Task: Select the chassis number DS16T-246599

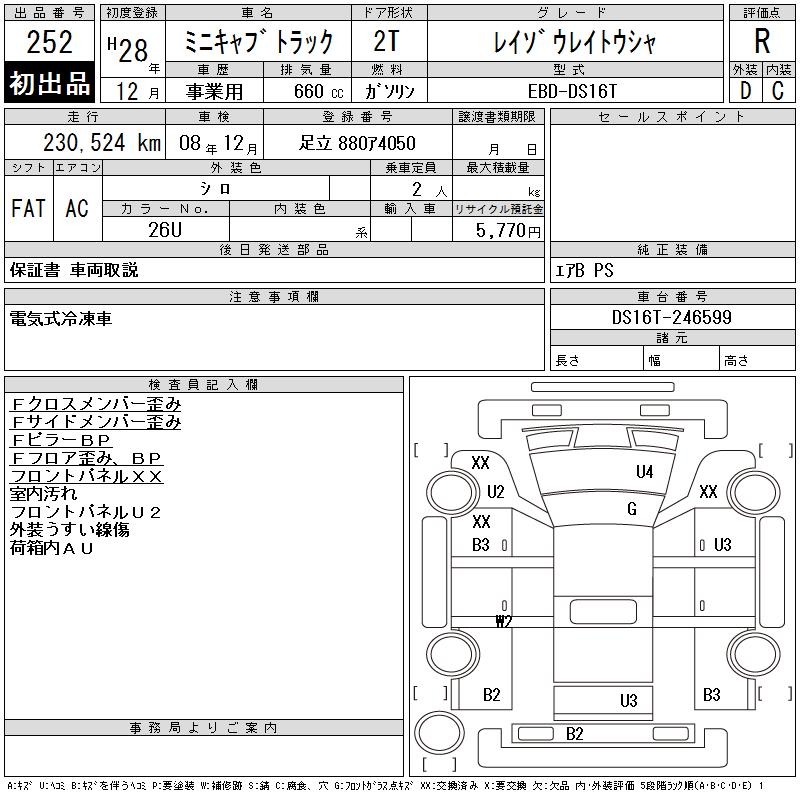Action: pyautogui.click(x=671, y=317)
